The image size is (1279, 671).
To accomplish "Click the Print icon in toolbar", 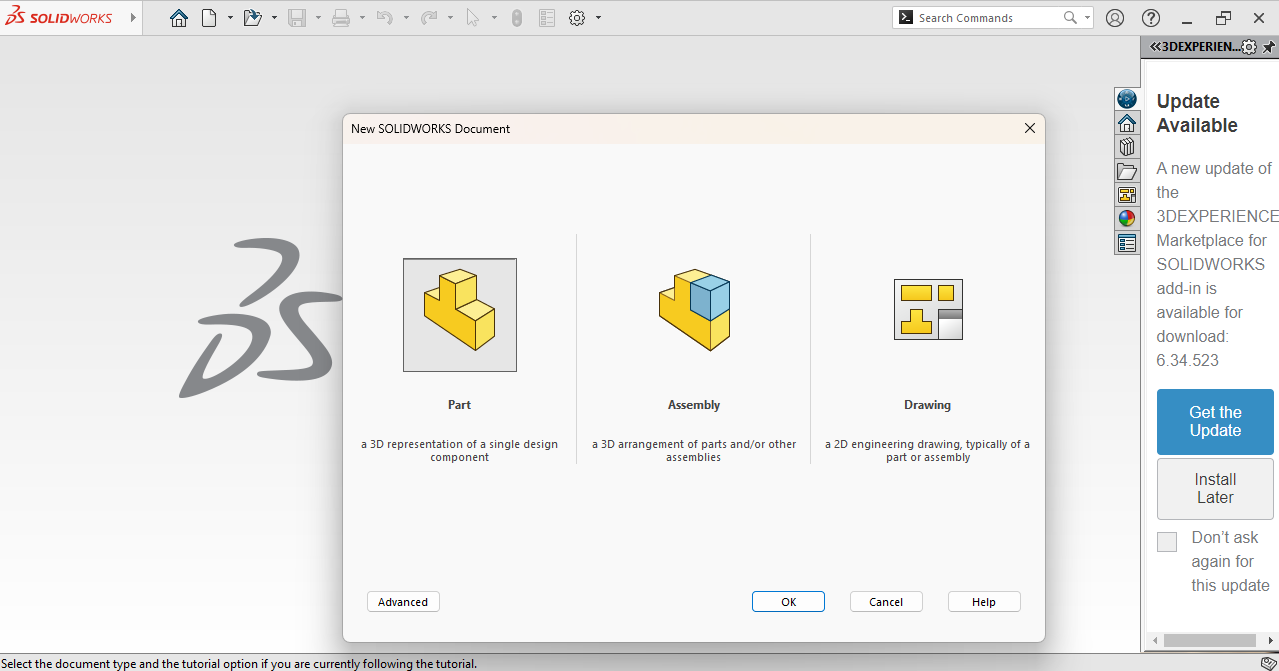I will [341, 18].
